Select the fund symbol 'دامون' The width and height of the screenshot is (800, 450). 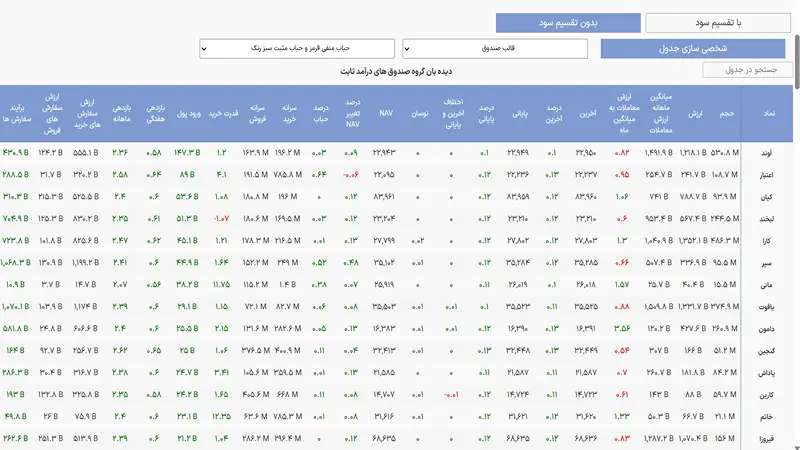coord(766,329)
